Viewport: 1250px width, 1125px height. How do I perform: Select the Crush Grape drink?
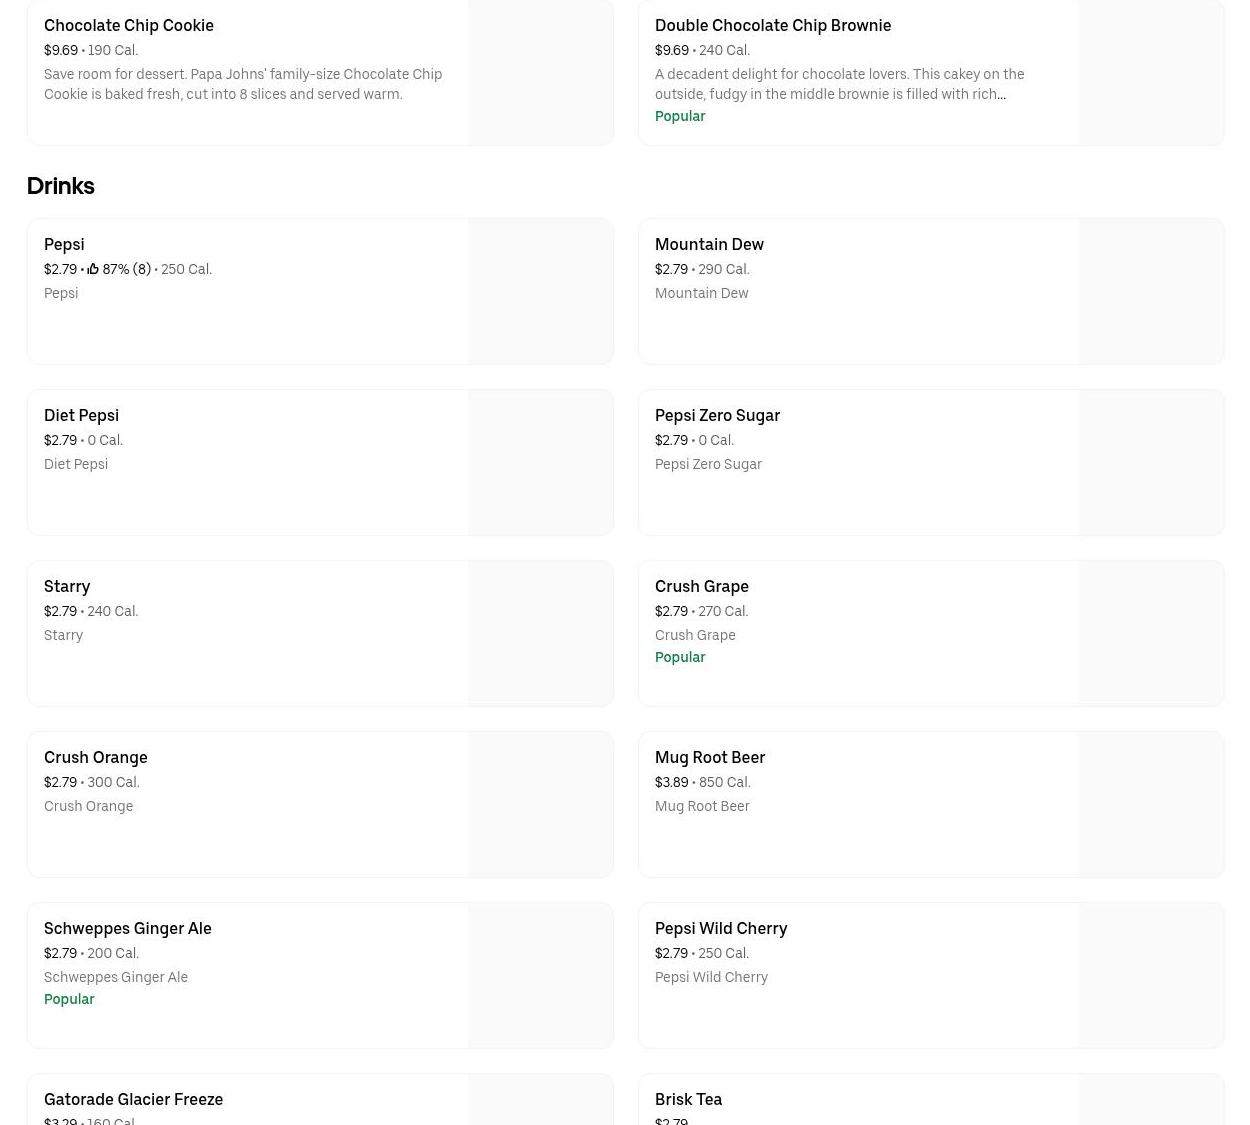[x=701, y=586]
